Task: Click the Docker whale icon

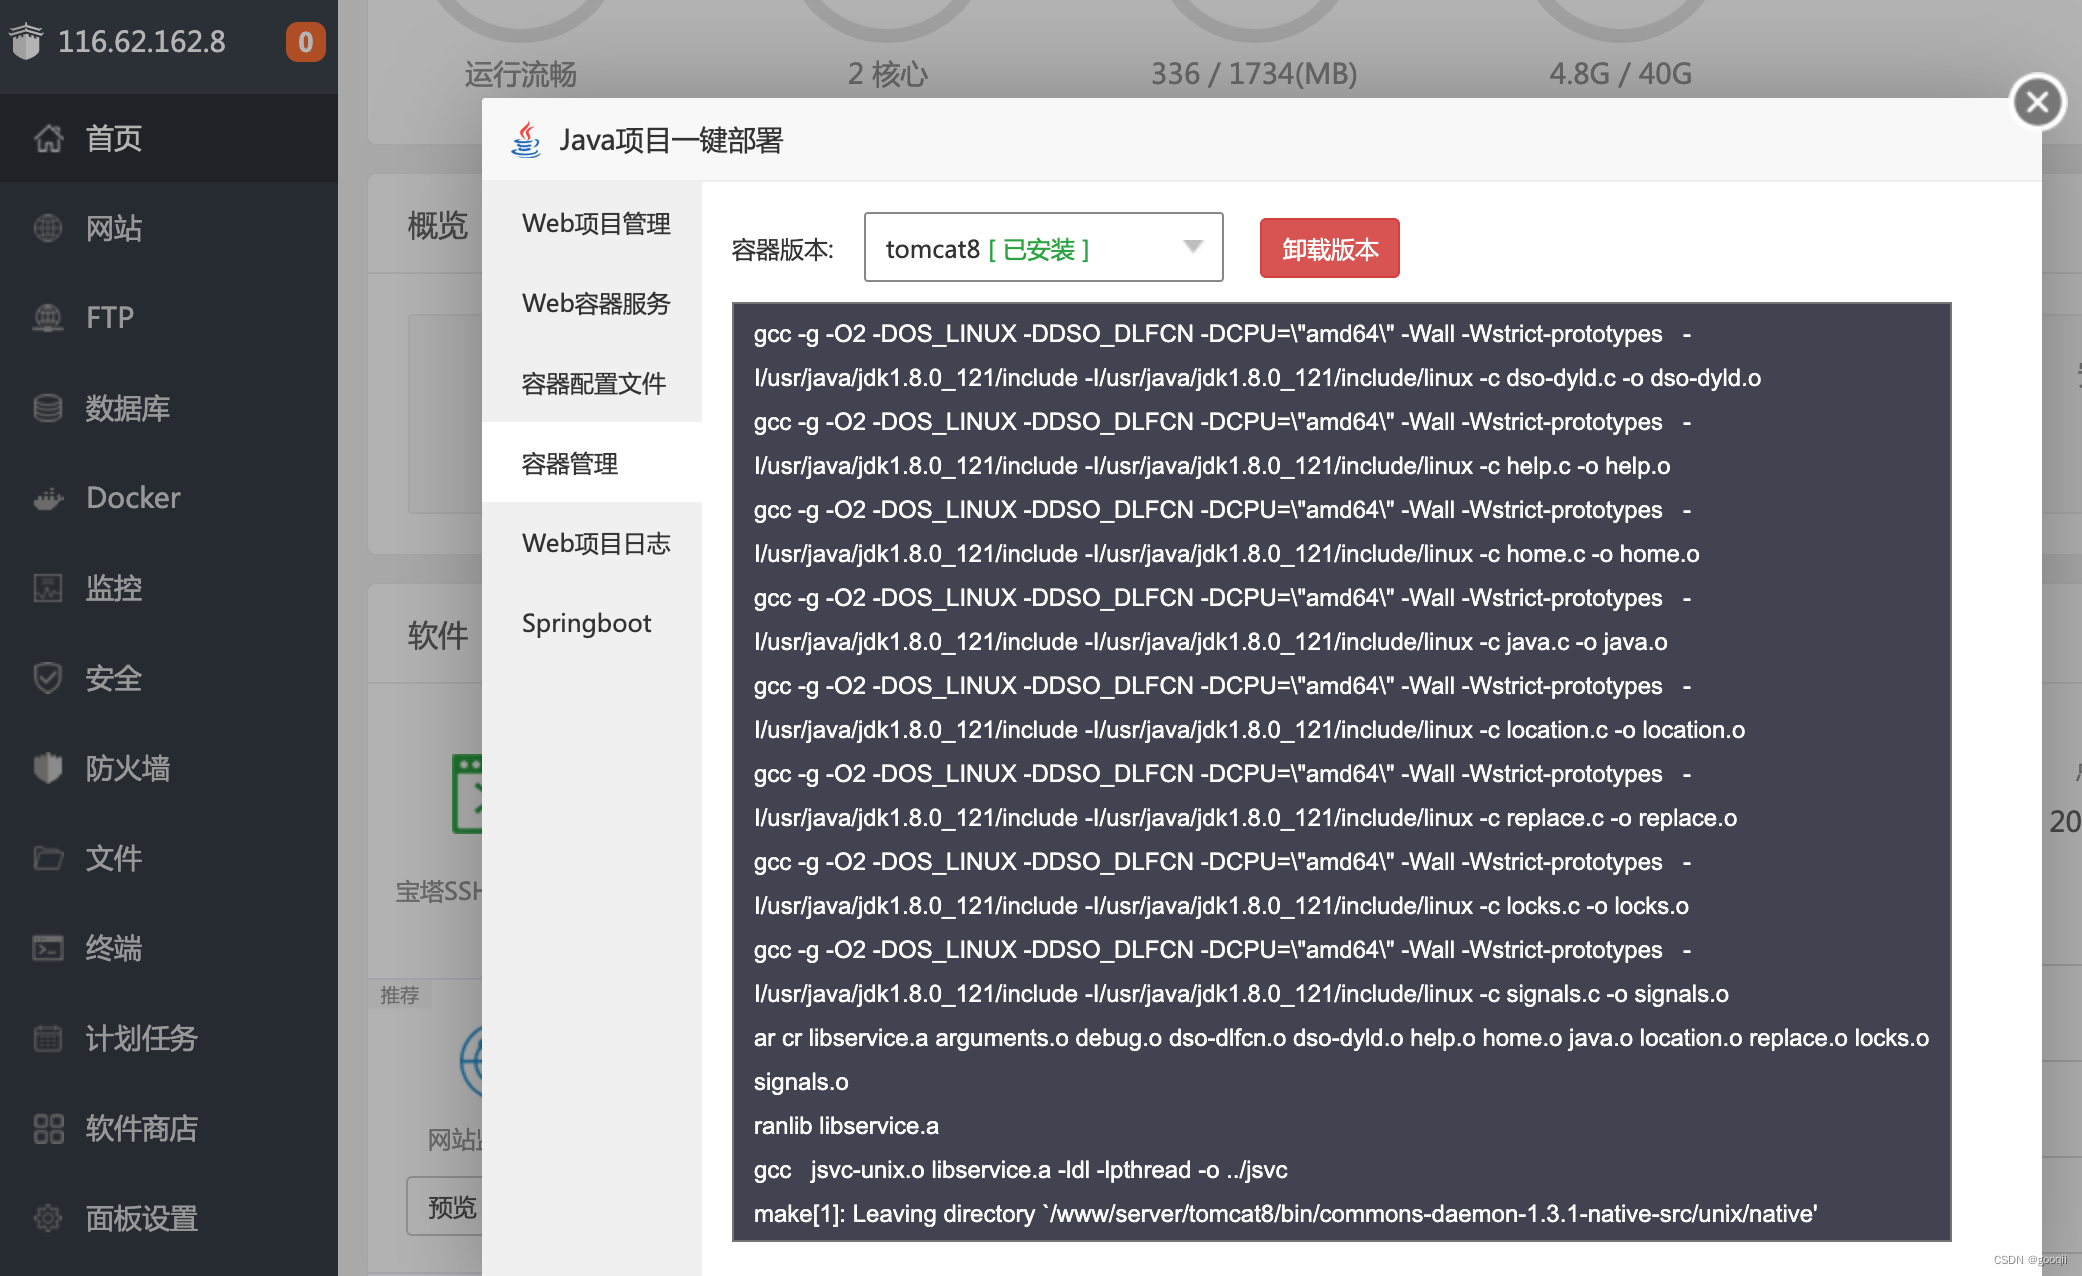Action: (48, 498)
